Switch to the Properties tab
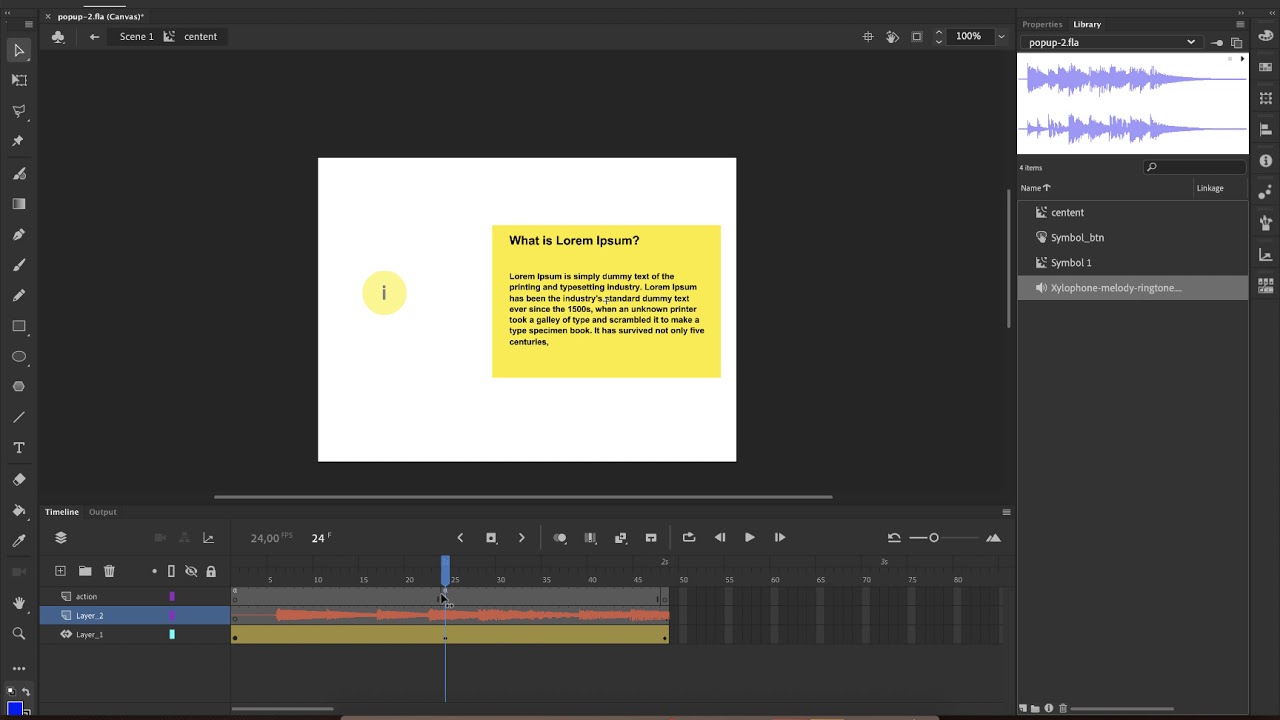This screenshot has height=720, width=1280. [x=1042, y=24]
